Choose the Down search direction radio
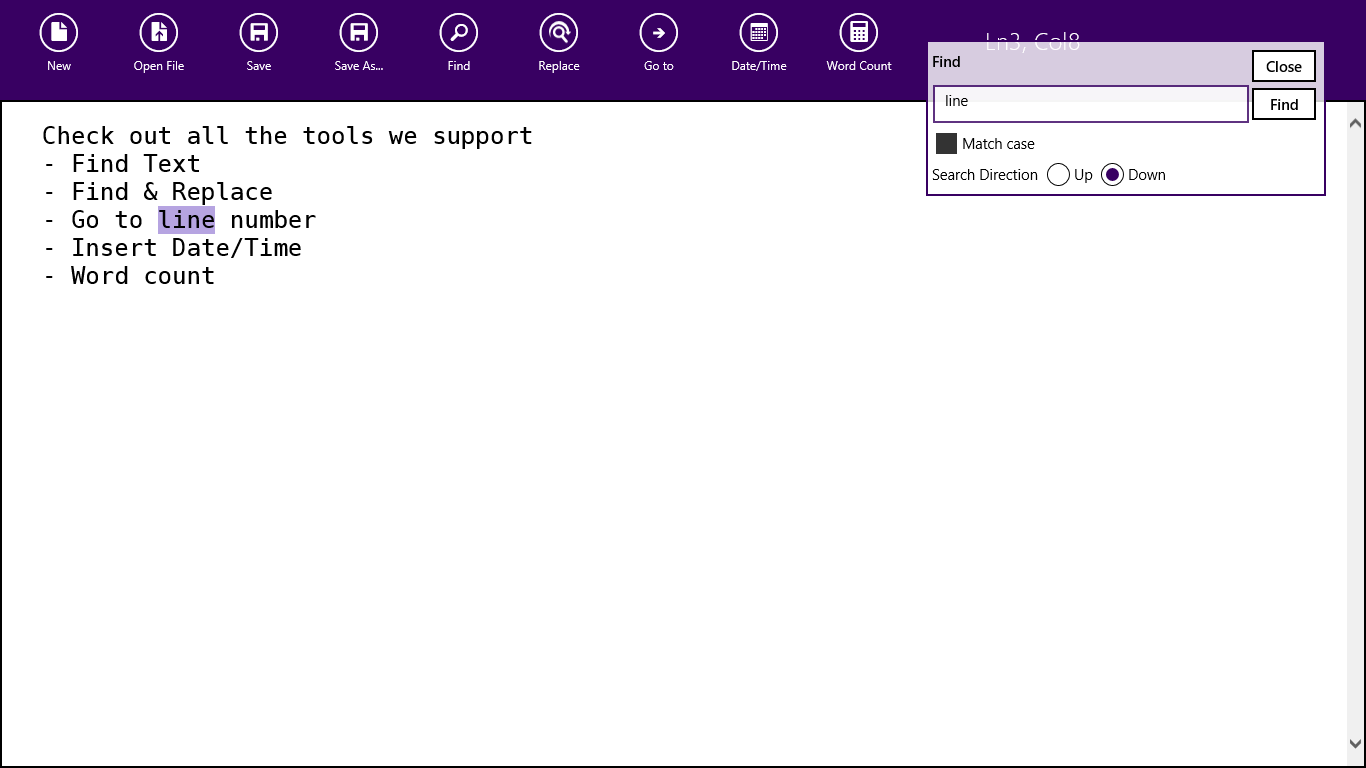The width and height of the screenshot is (1366, 768). (1112, 175)
